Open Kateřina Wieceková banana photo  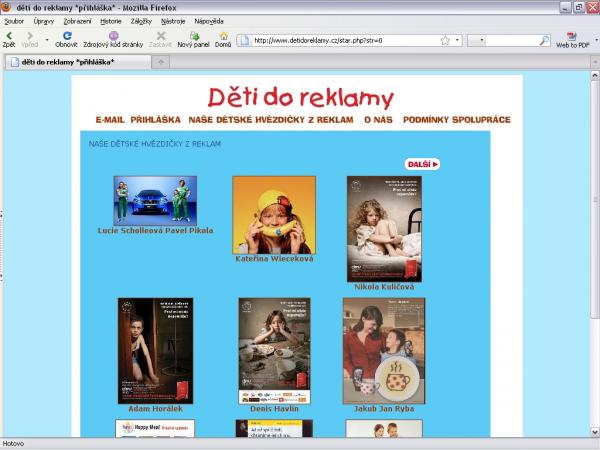click(274, 215)
